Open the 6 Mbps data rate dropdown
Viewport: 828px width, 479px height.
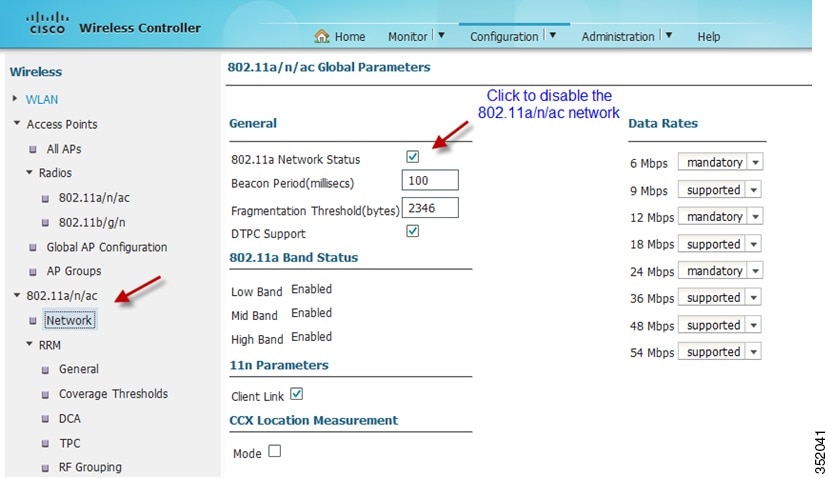point(720,162)
